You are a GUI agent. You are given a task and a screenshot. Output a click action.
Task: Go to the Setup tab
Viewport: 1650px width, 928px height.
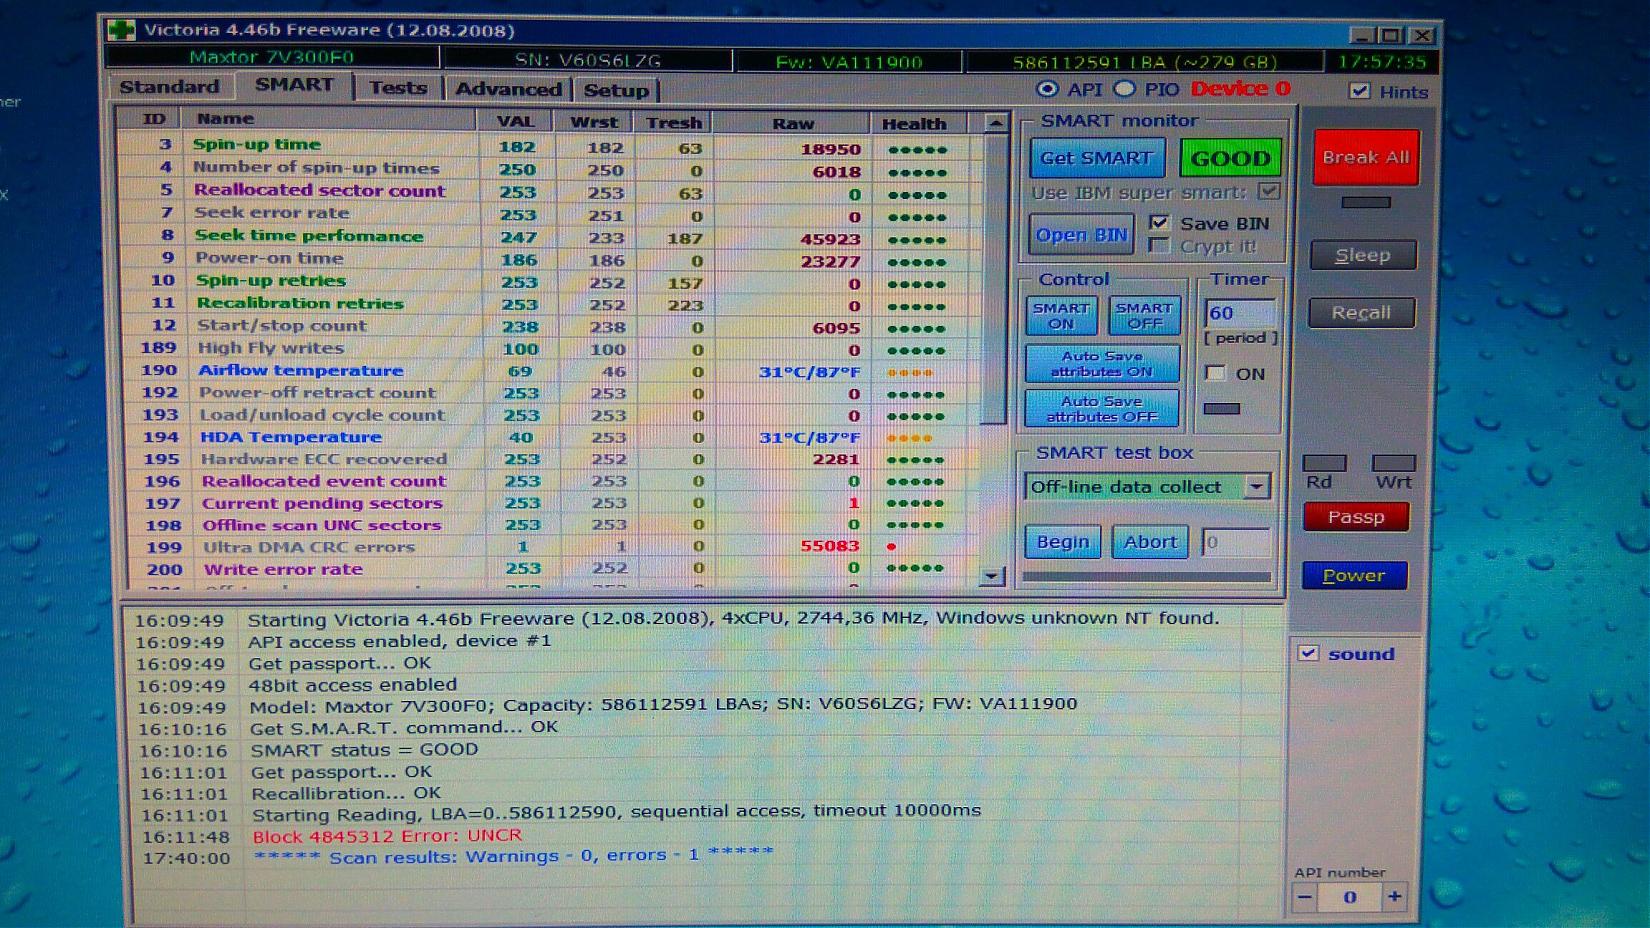point(616,90)
